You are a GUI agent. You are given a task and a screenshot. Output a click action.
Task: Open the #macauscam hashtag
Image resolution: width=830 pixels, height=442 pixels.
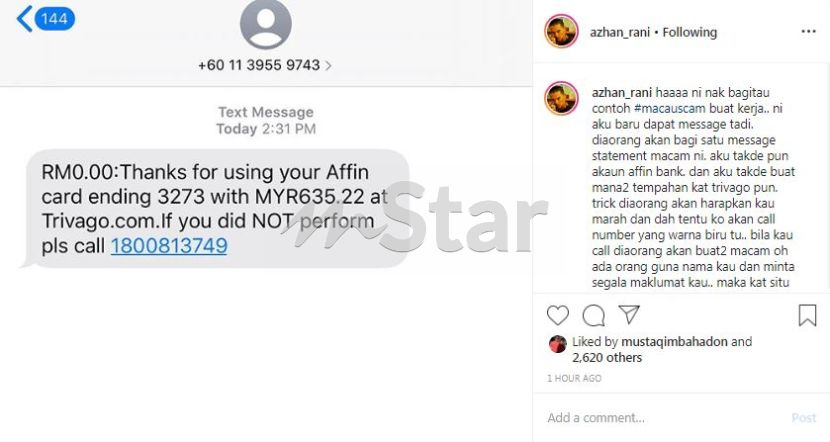coord(669,109)
